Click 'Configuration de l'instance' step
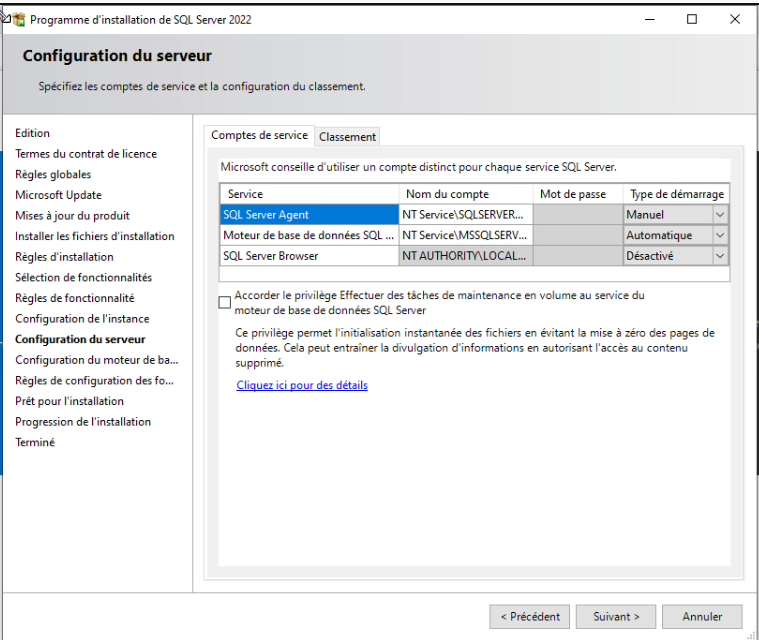The image size is (759, 640). [82, 319]
